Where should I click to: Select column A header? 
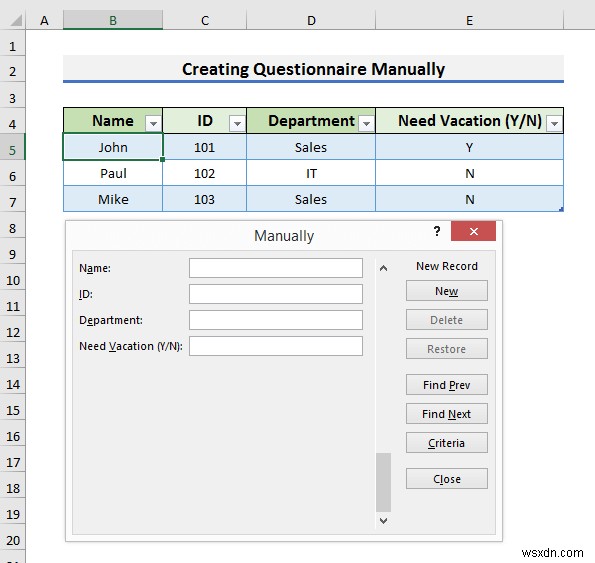click(x=44, y=20)
